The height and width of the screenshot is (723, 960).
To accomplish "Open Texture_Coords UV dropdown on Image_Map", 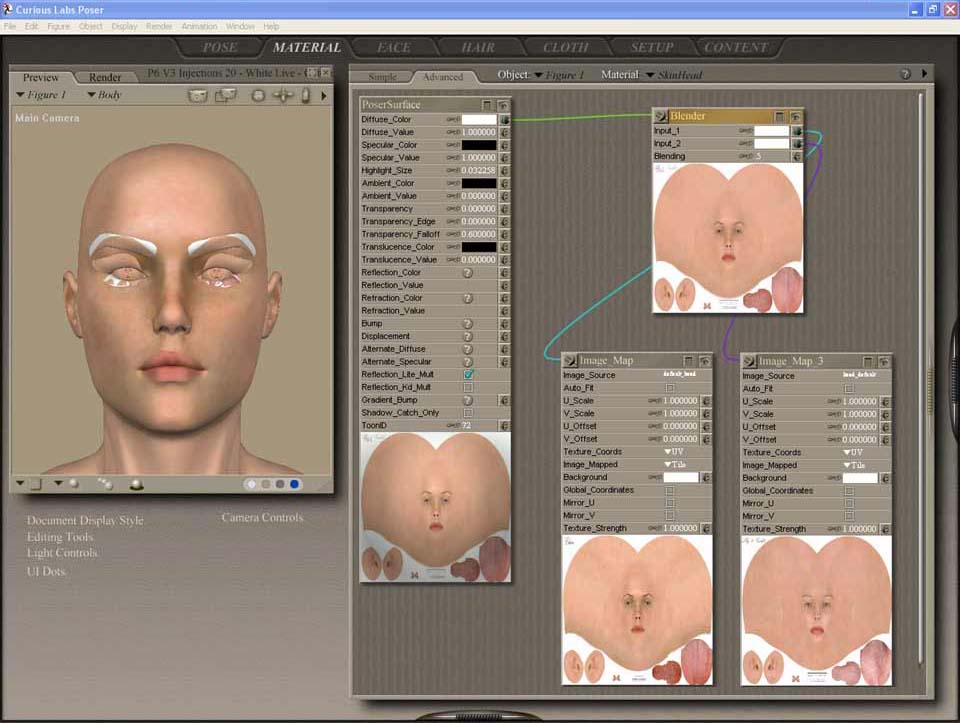I will click(x=678, y=452).
